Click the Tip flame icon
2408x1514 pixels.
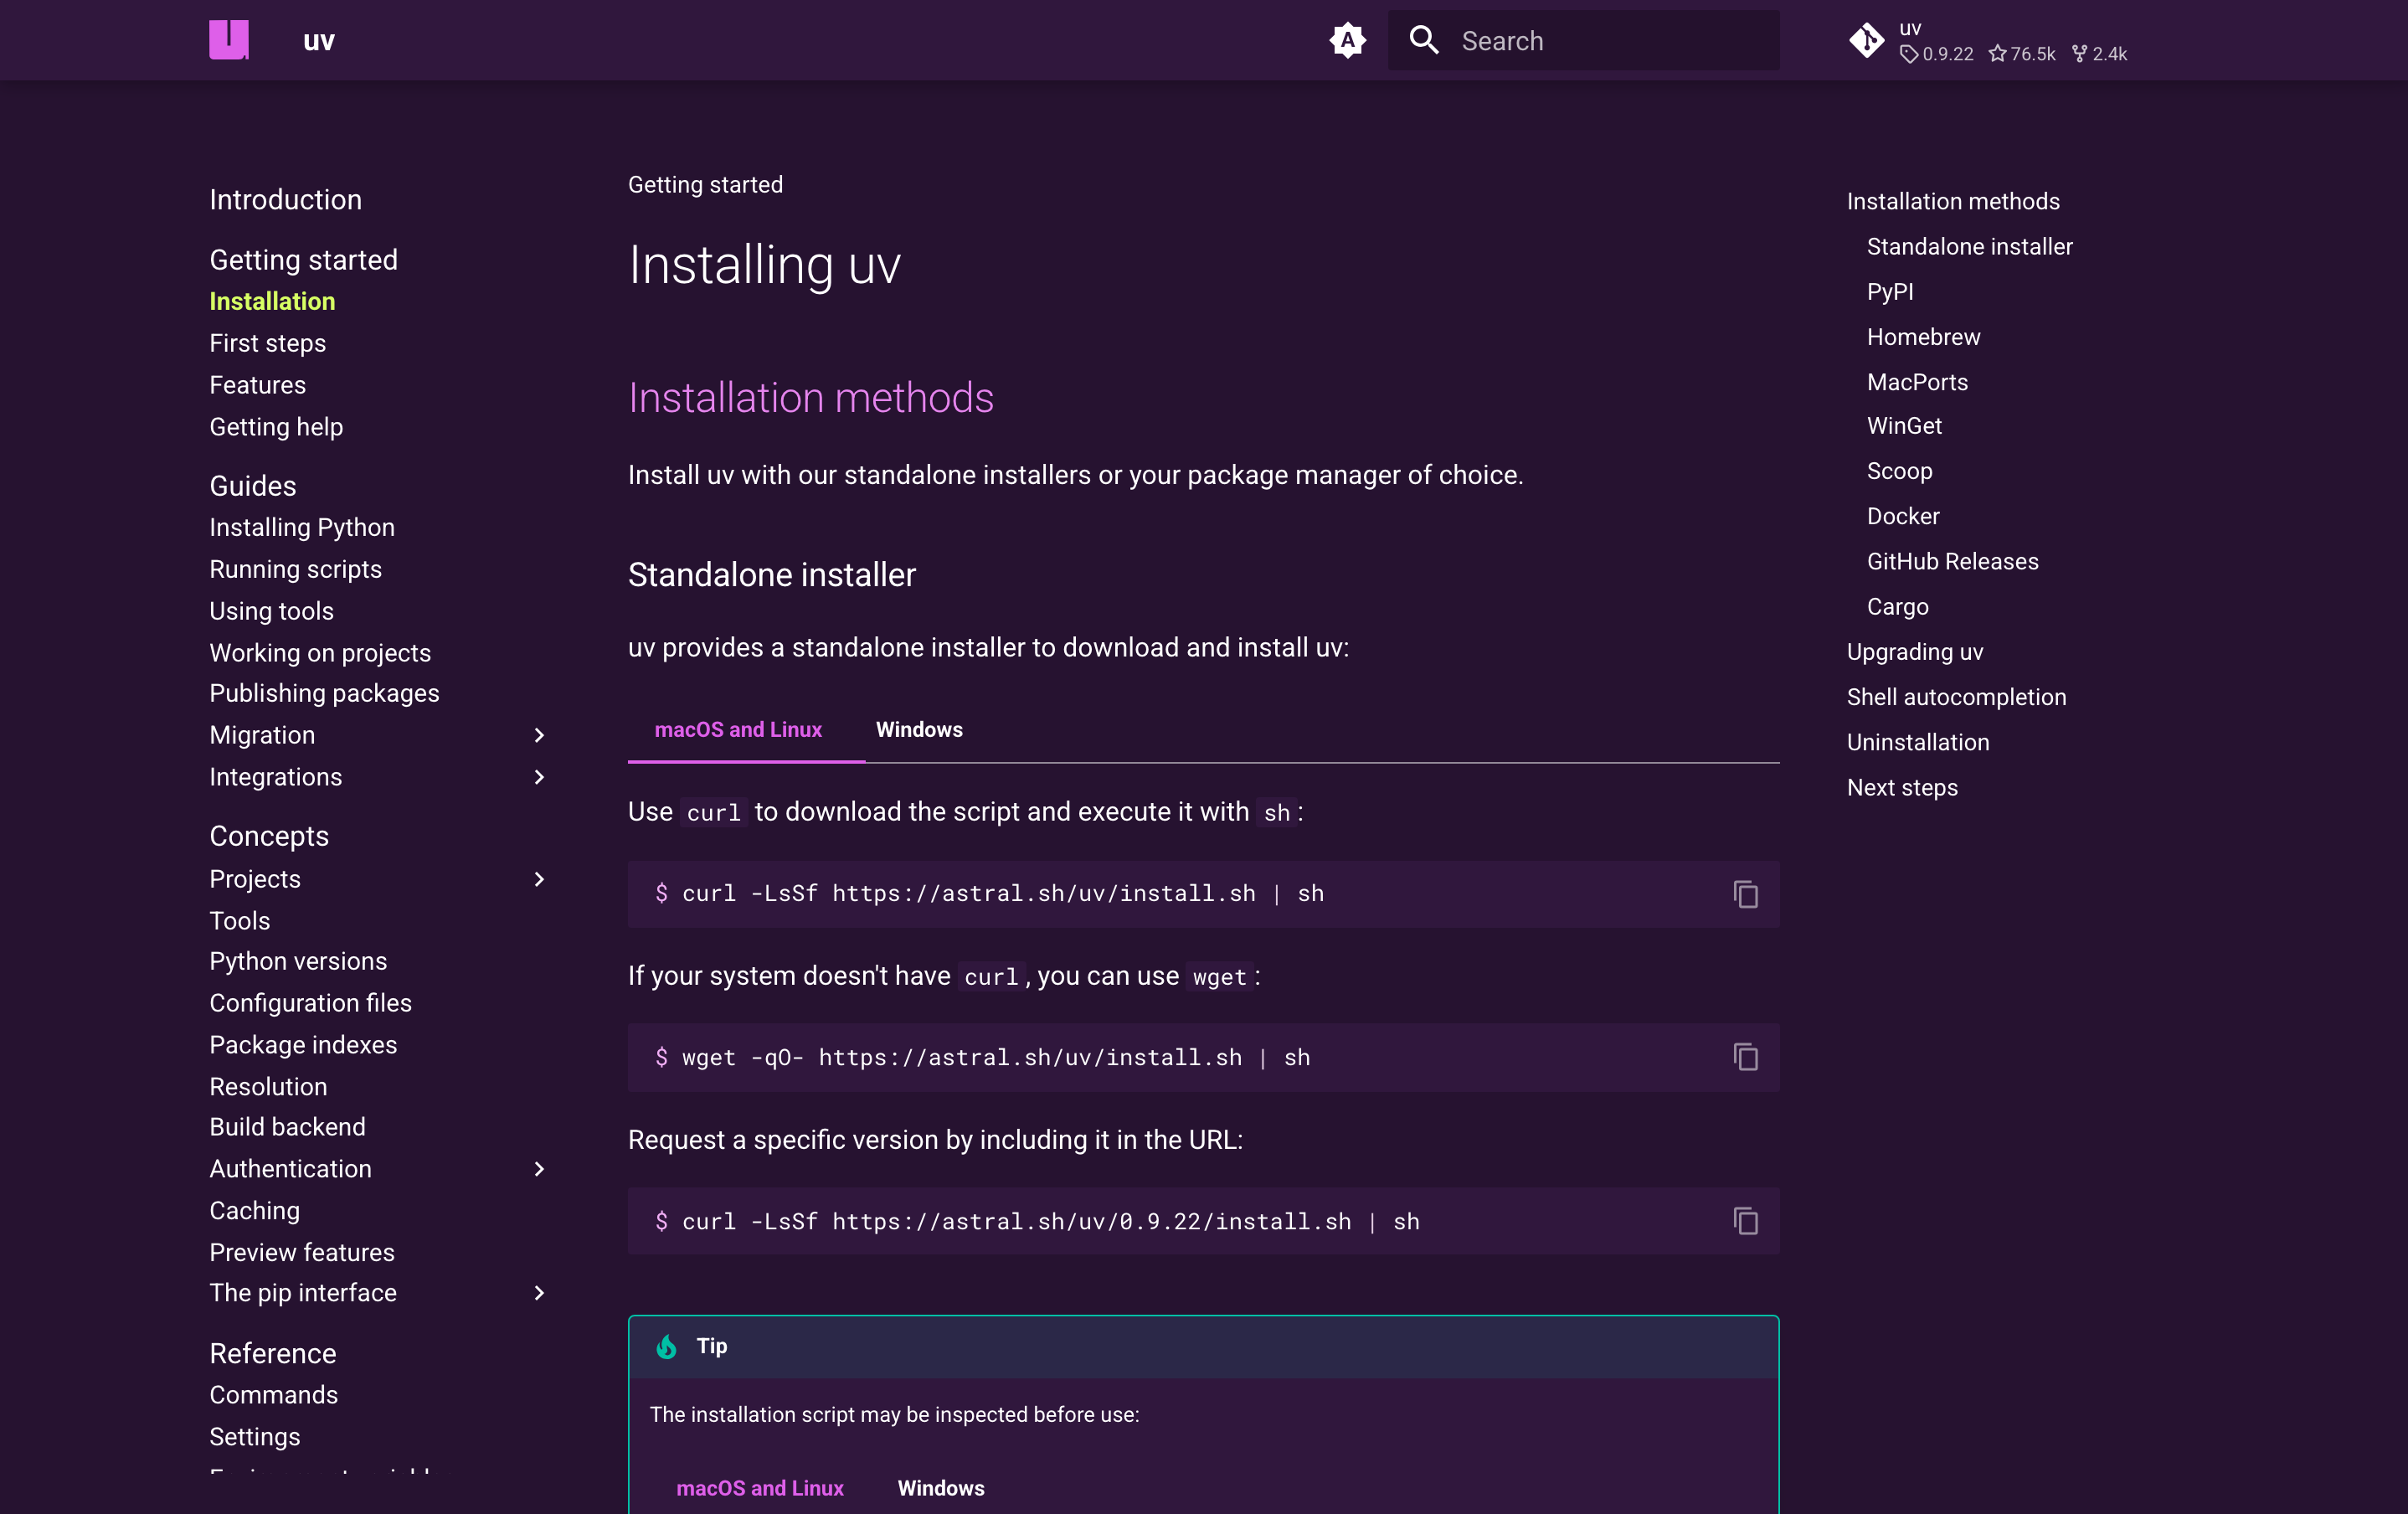click(x=666, y=1346)
